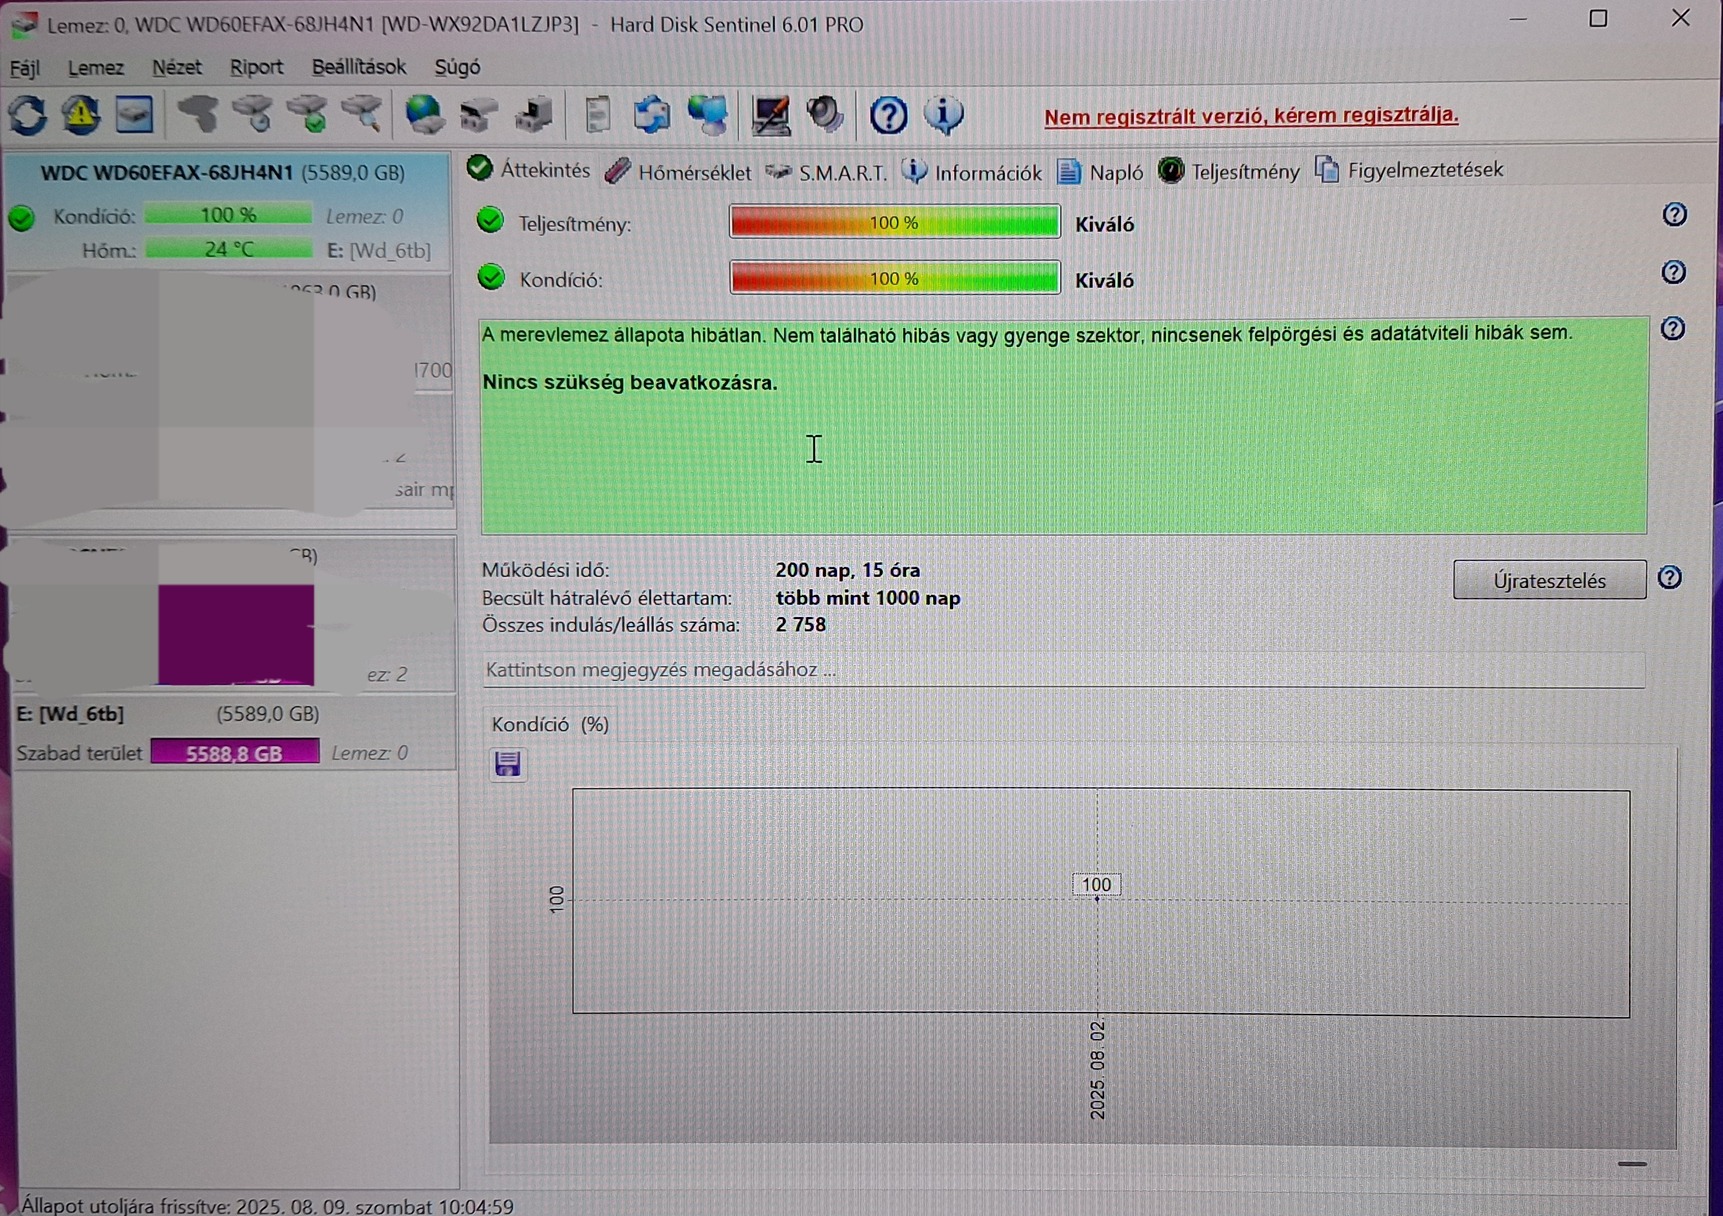Image resolution: width=1723 pixels, height=1216 pixels.
Task: Click the 'több mint 1000 nap' lifetime value
Action: 868,598
